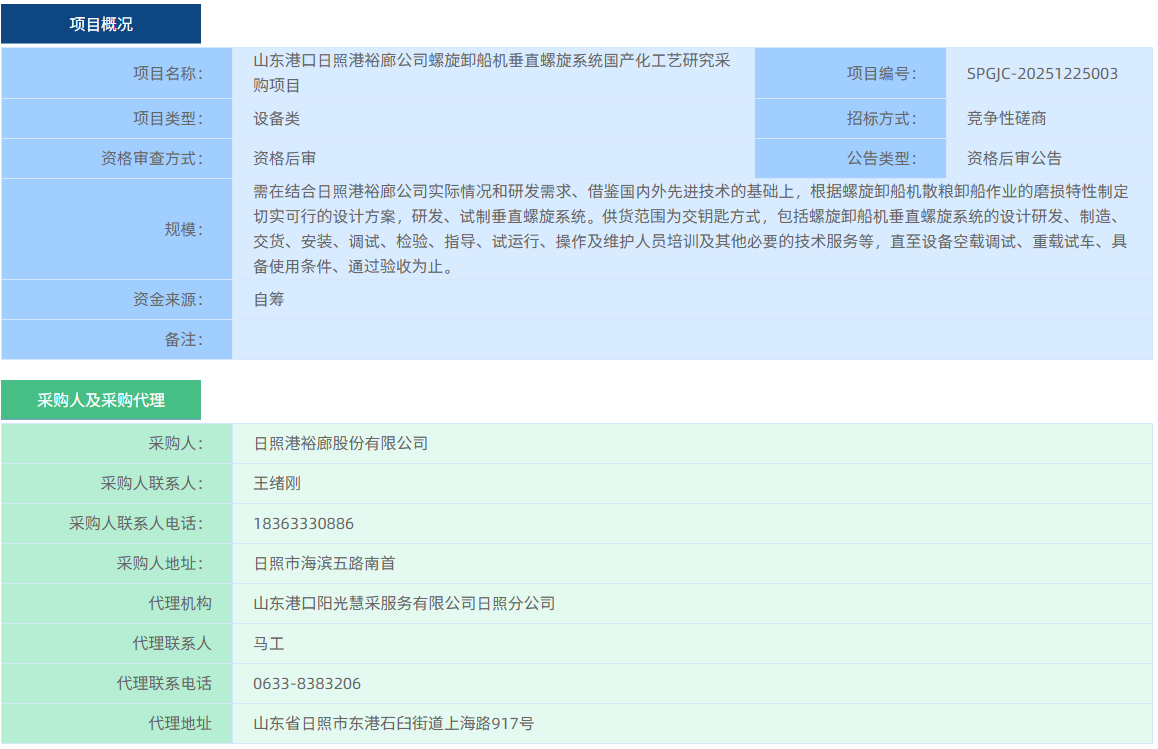Click the 自筹 funding source value
This screenshot has height=749, width=1158.
[x=269, y=298]
